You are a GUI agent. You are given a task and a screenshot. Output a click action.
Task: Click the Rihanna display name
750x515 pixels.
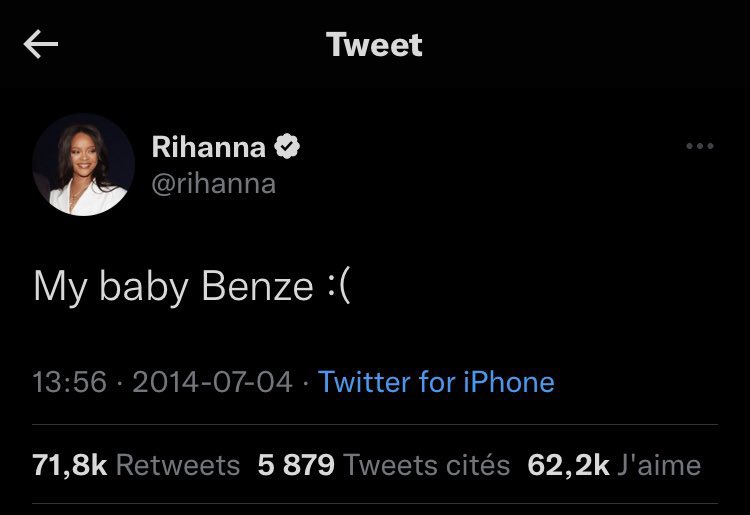(x=209, y=146)
